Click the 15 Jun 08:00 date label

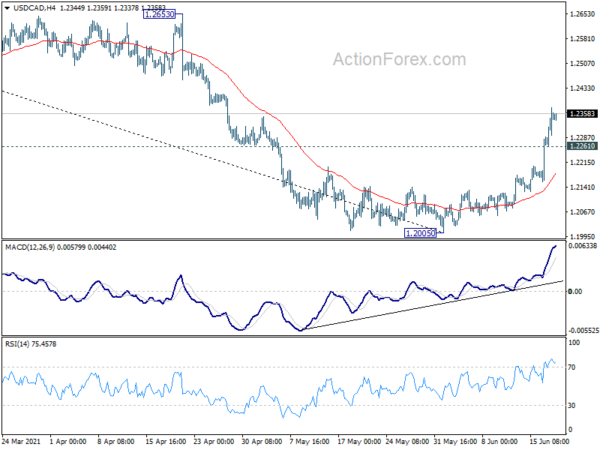[x=549, y=442]
